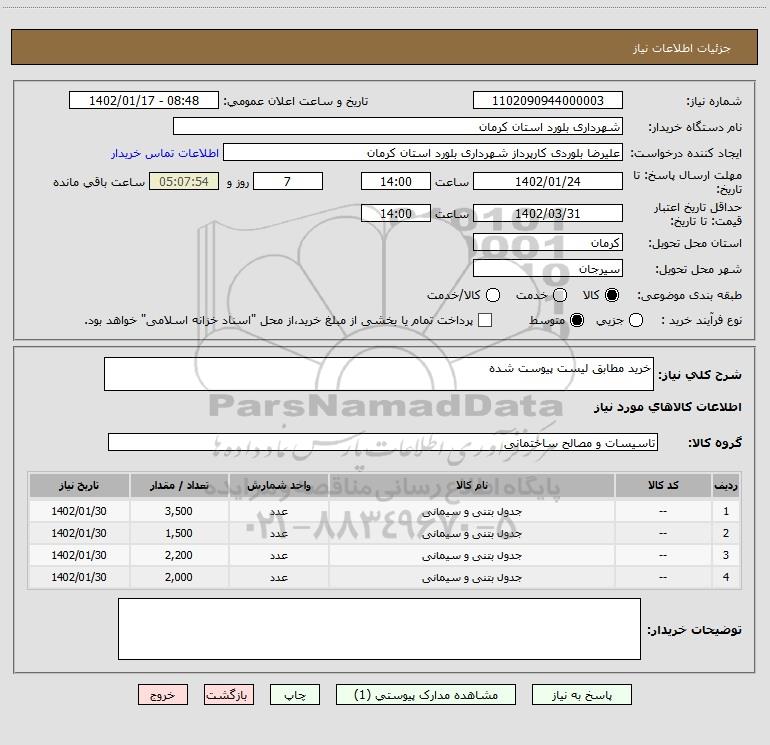Click the delivery province field کرمان
The image size is (770, 745).
tap(548, 242)
